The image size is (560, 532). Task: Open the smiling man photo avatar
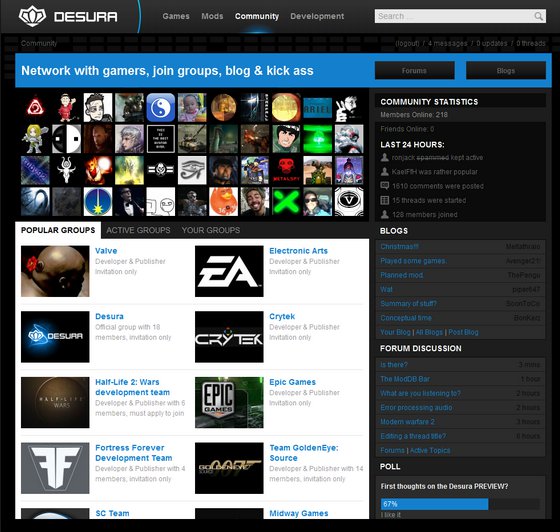[255, 202]
